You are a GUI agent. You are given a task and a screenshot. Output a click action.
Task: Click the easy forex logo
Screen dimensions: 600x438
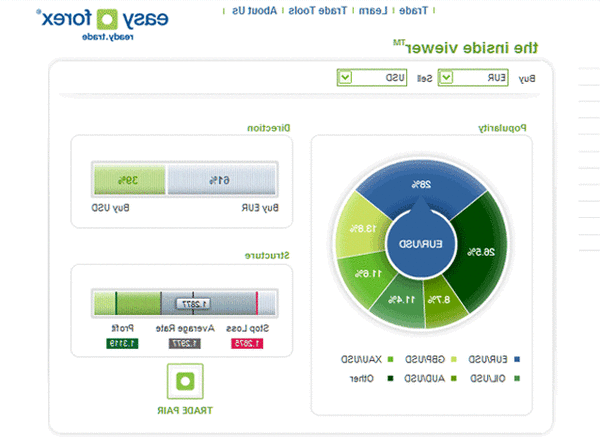click(103, 20)
